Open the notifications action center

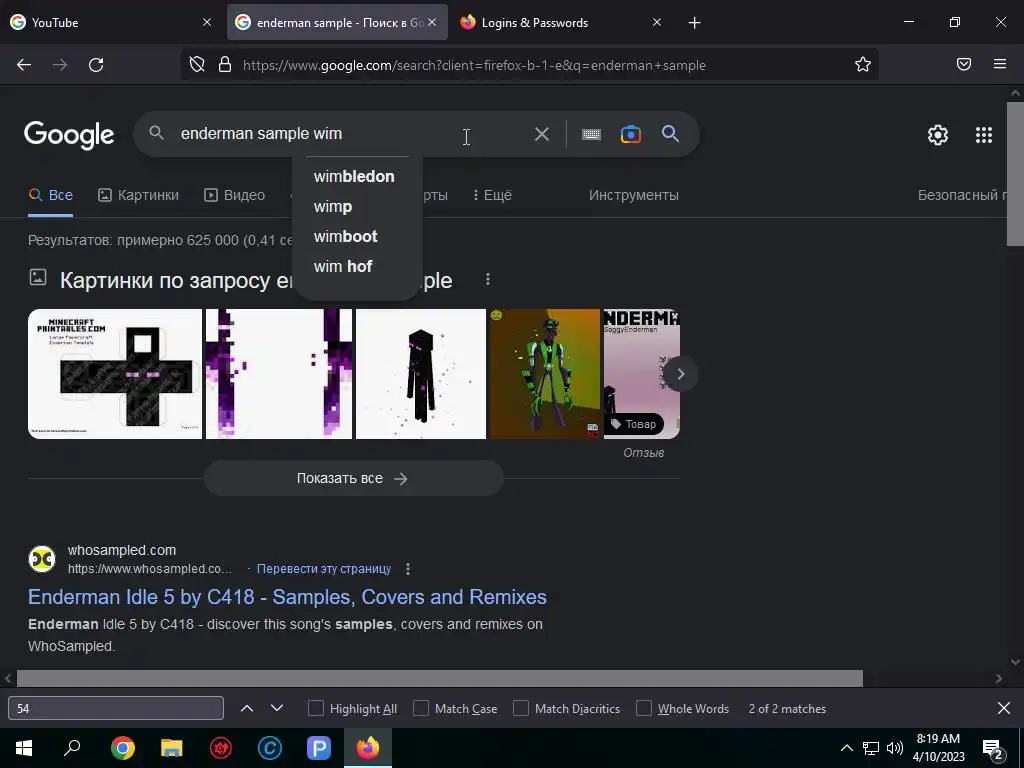[993, 748]
